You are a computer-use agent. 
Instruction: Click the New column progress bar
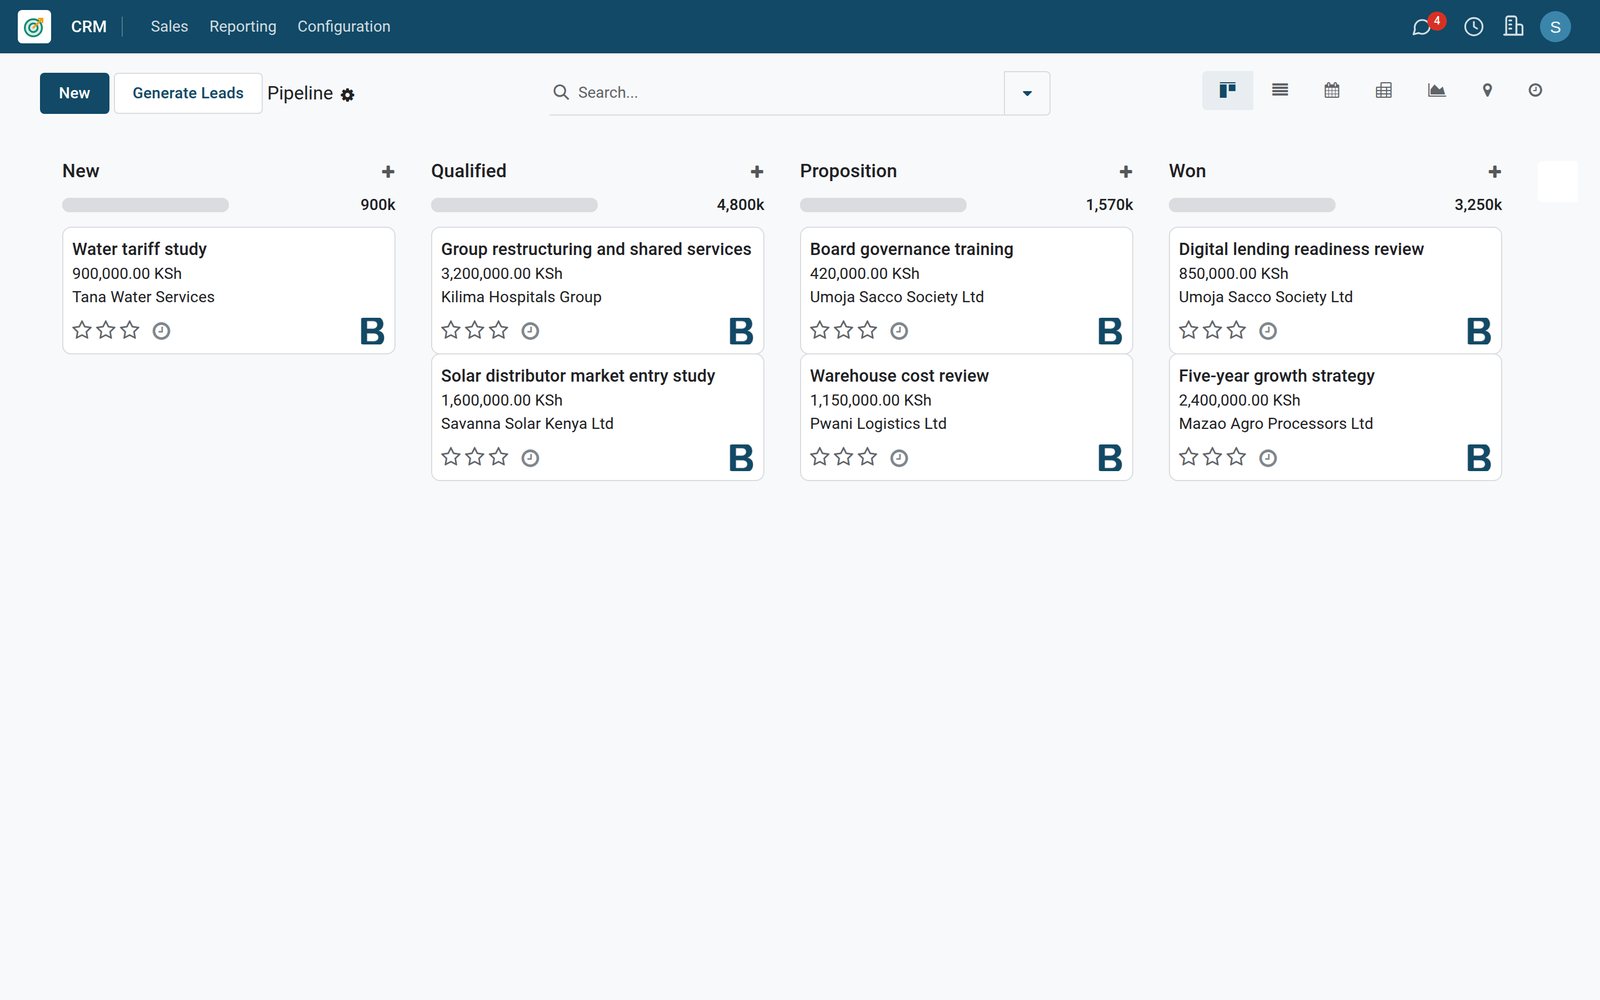pos(145,205)
